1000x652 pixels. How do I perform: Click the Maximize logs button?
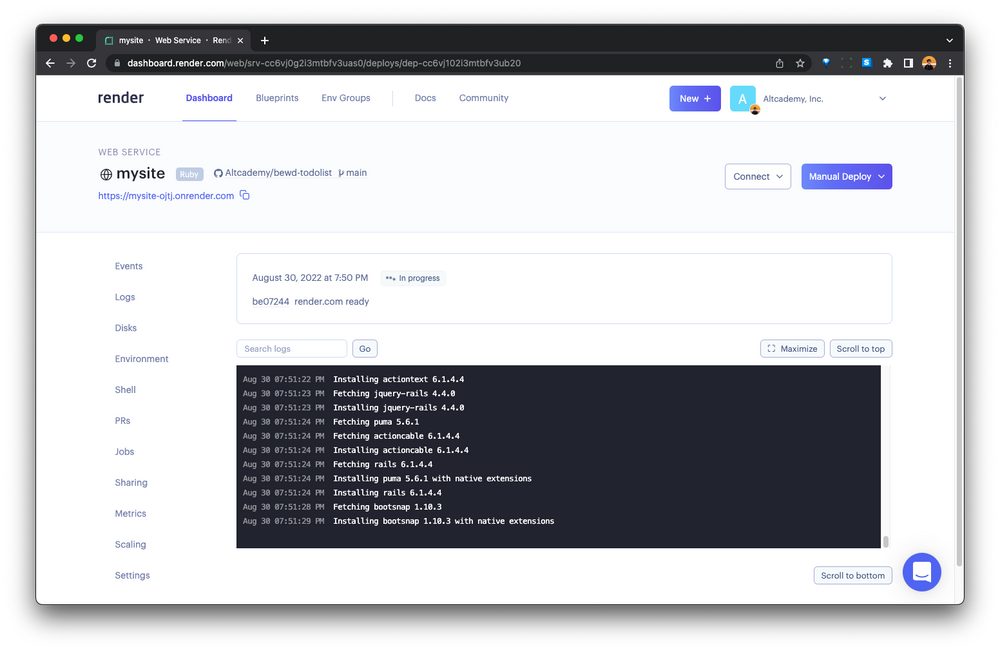point(792,349)
